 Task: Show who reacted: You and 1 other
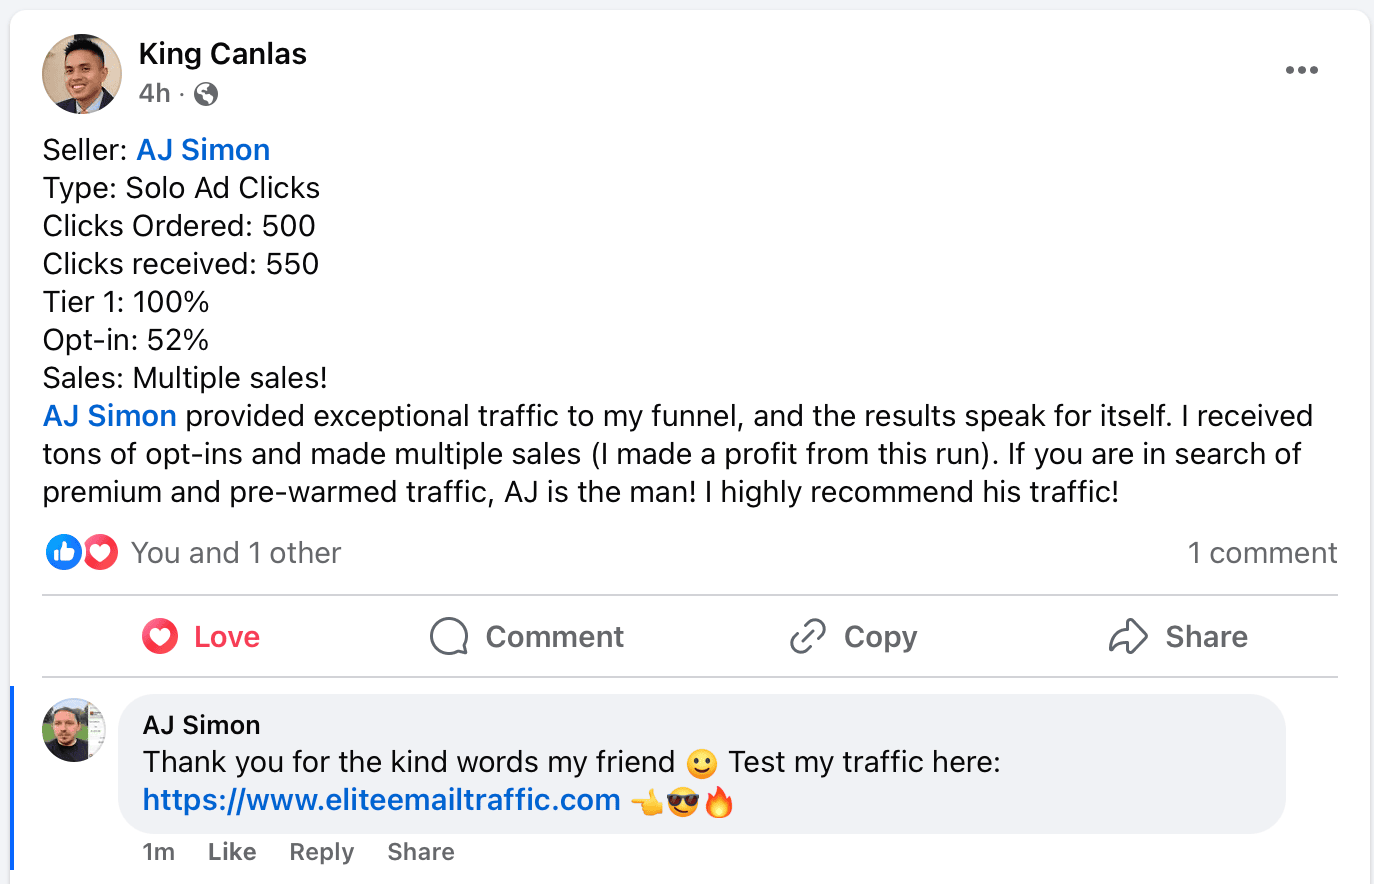[x=236, y=553]
